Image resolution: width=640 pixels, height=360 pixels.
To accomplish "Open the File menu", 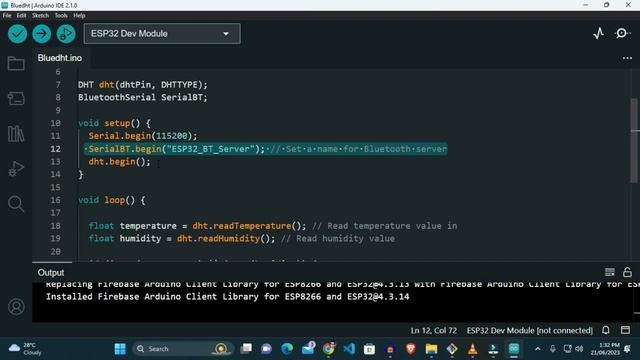I will tap(7, 16).
